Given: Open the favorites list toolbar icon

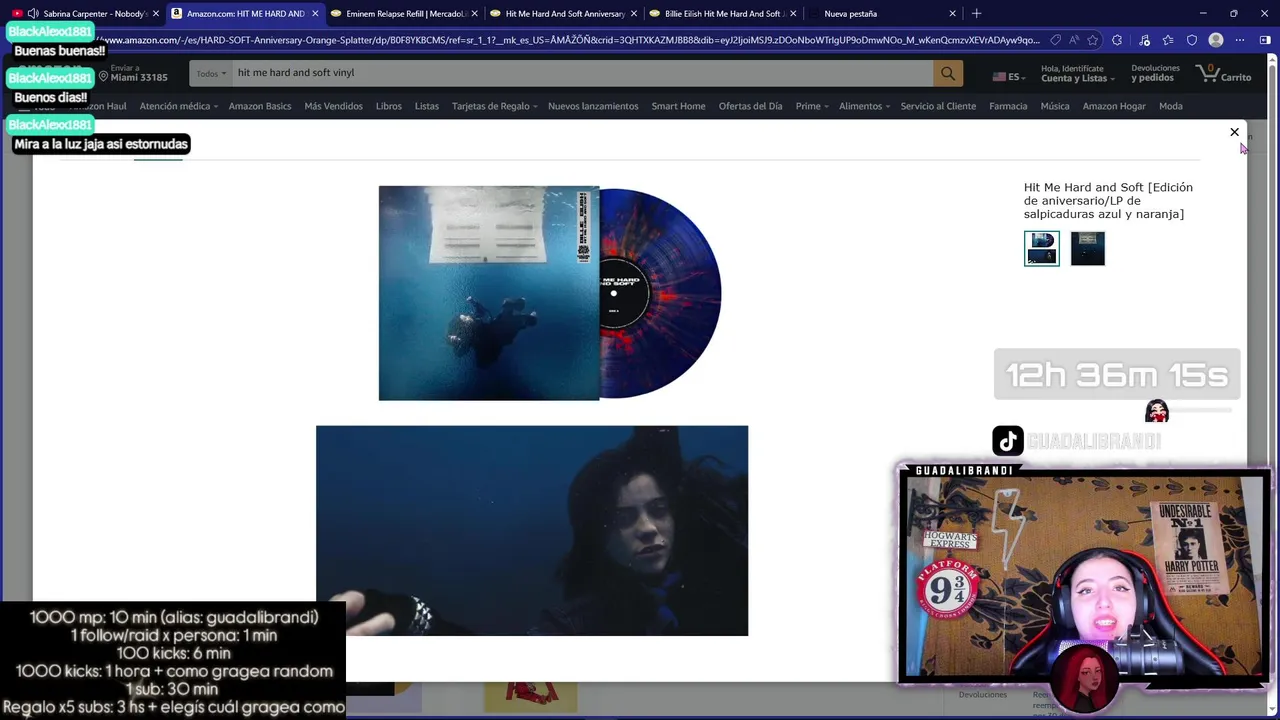Looking at the screenshot, I should pyautogui.click(x=1168, y=41).
